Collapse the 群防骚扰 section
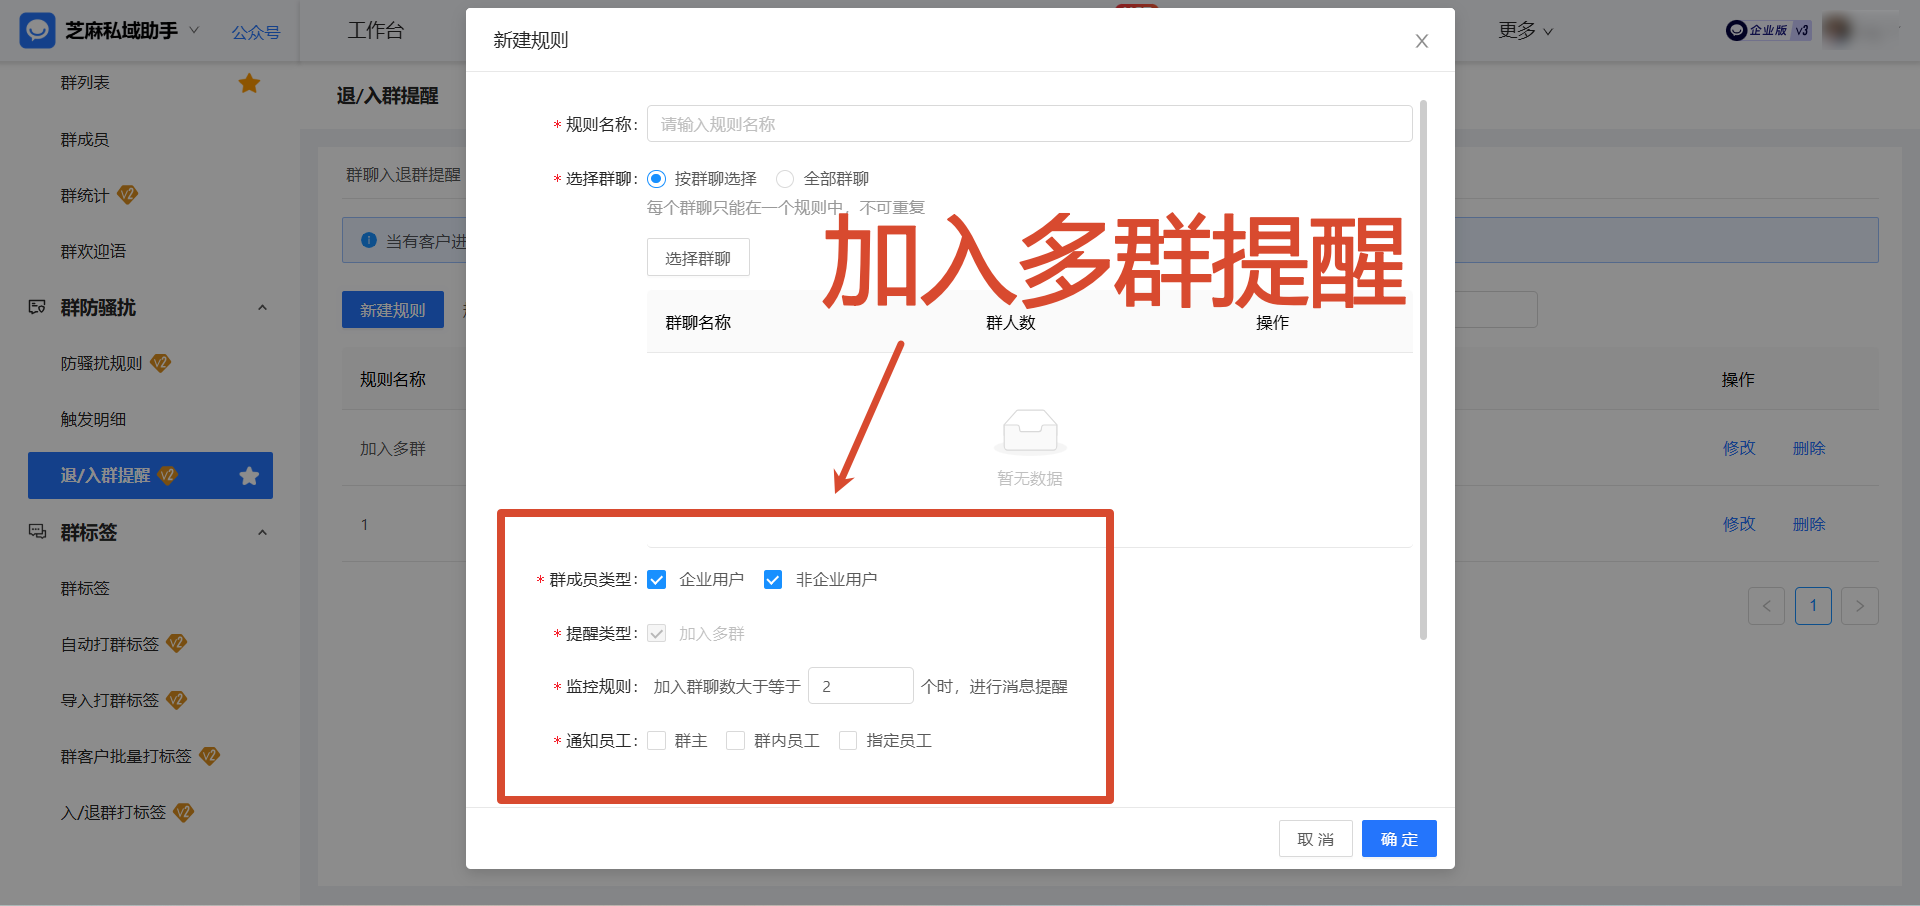Viewport: 1920px width, 906px height. [262, 308]
